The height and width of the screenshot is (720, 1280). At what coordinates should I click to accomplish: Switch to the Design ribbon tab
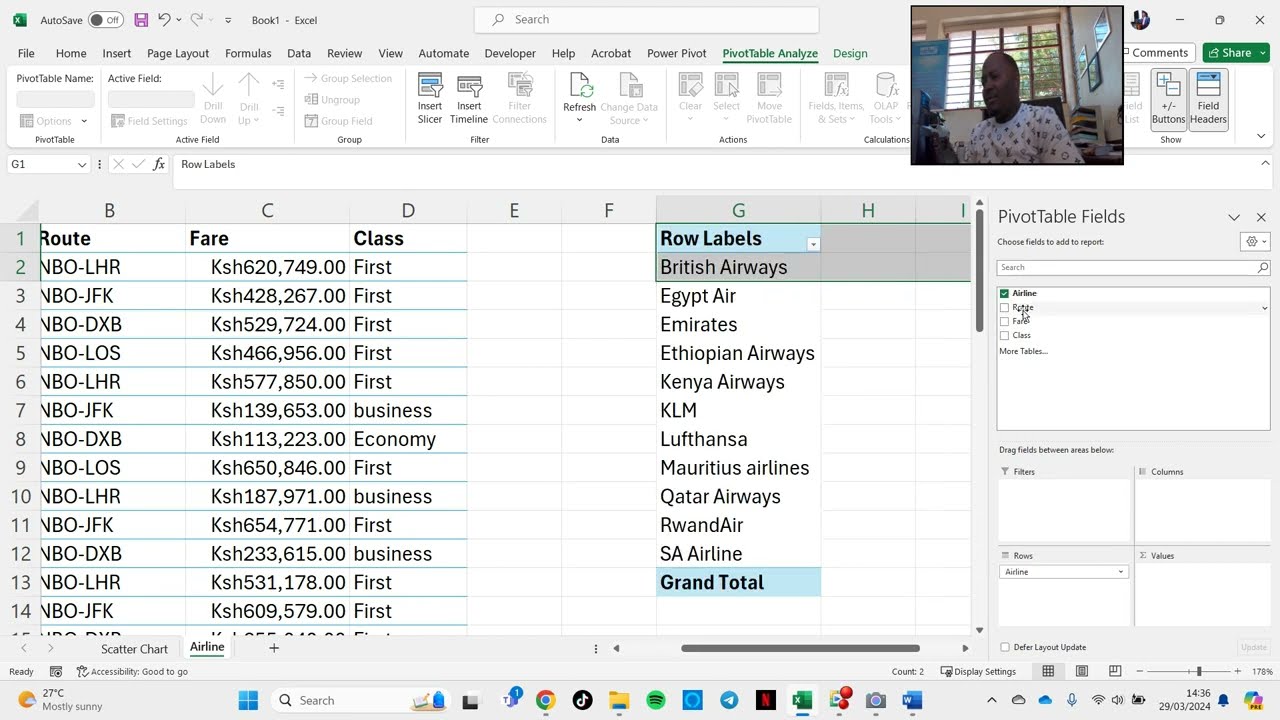(x=850, y=53)
